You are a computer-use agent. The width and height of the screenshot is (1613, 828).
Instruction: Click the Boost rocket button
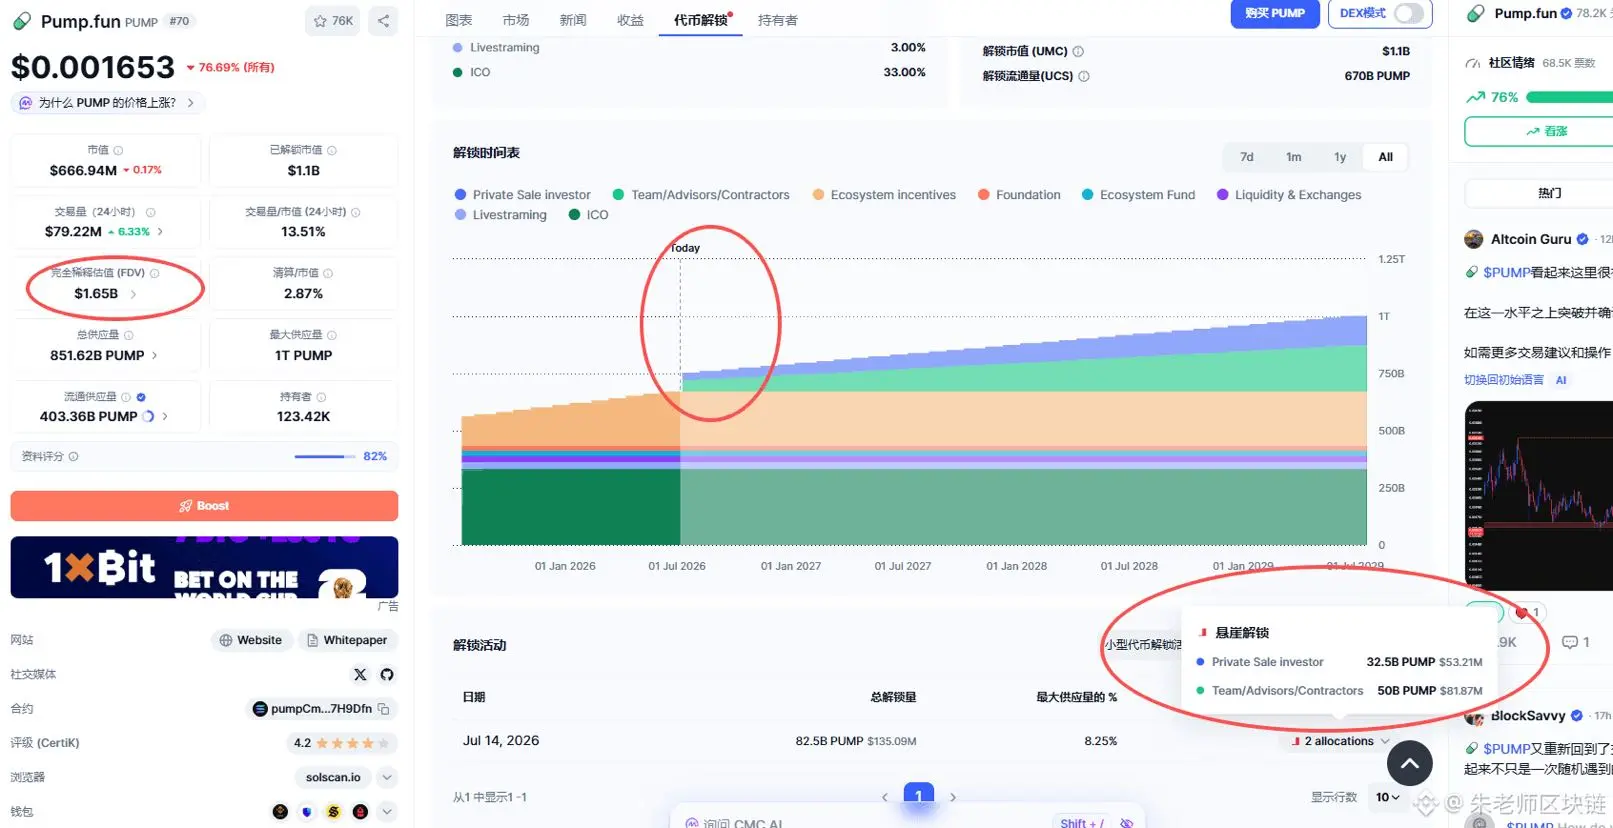click(204, 506)
